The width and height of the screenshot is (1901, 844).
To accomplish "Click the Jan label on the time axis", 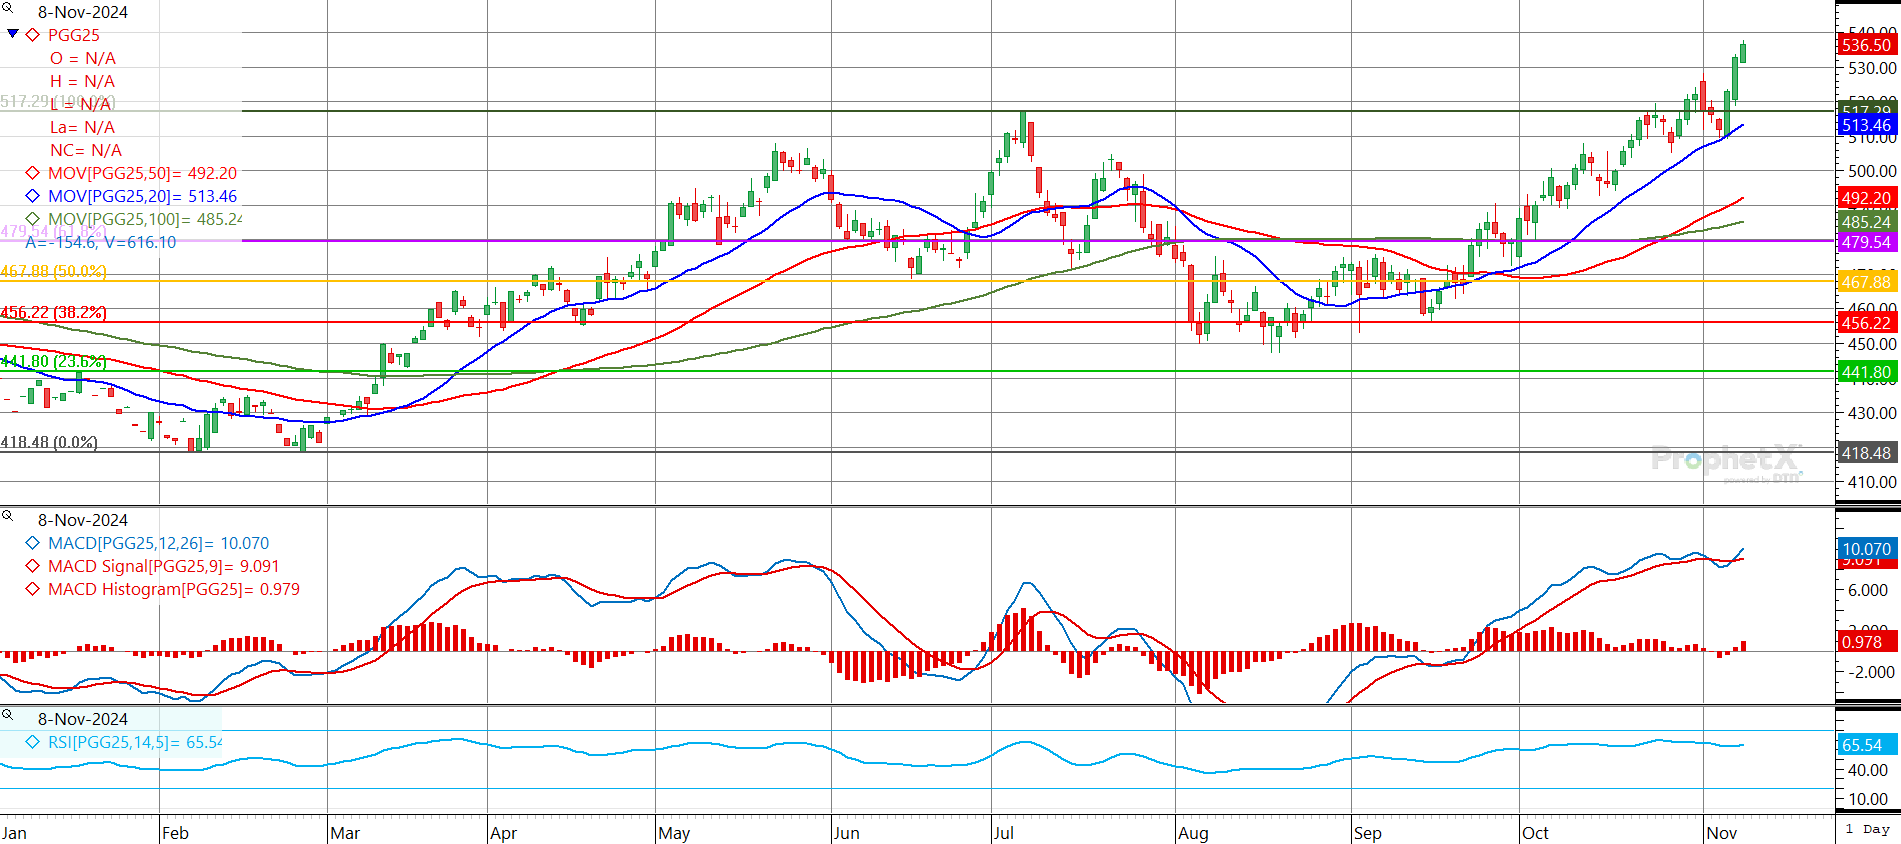I will tap(15, 833).
